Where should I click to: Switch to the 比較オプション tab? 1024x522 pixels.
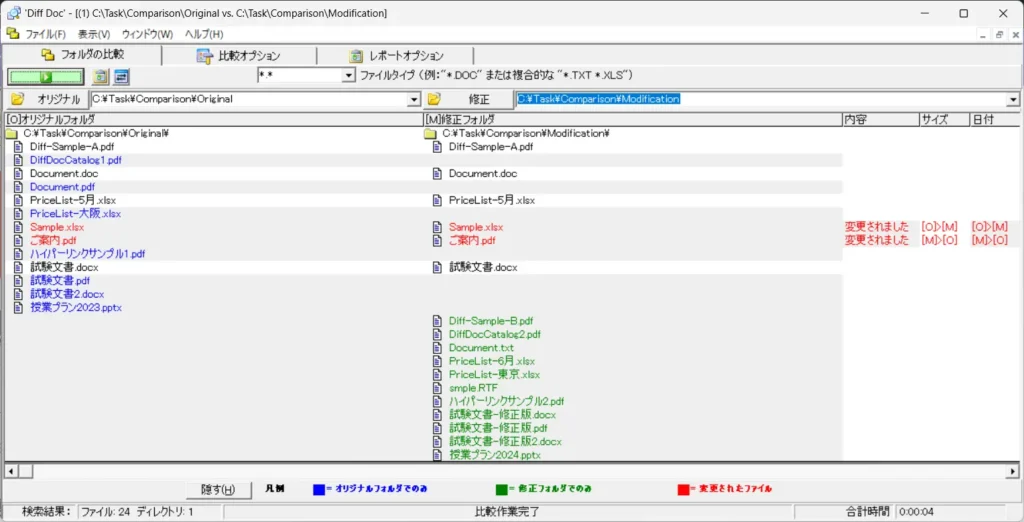click(239, 56)
